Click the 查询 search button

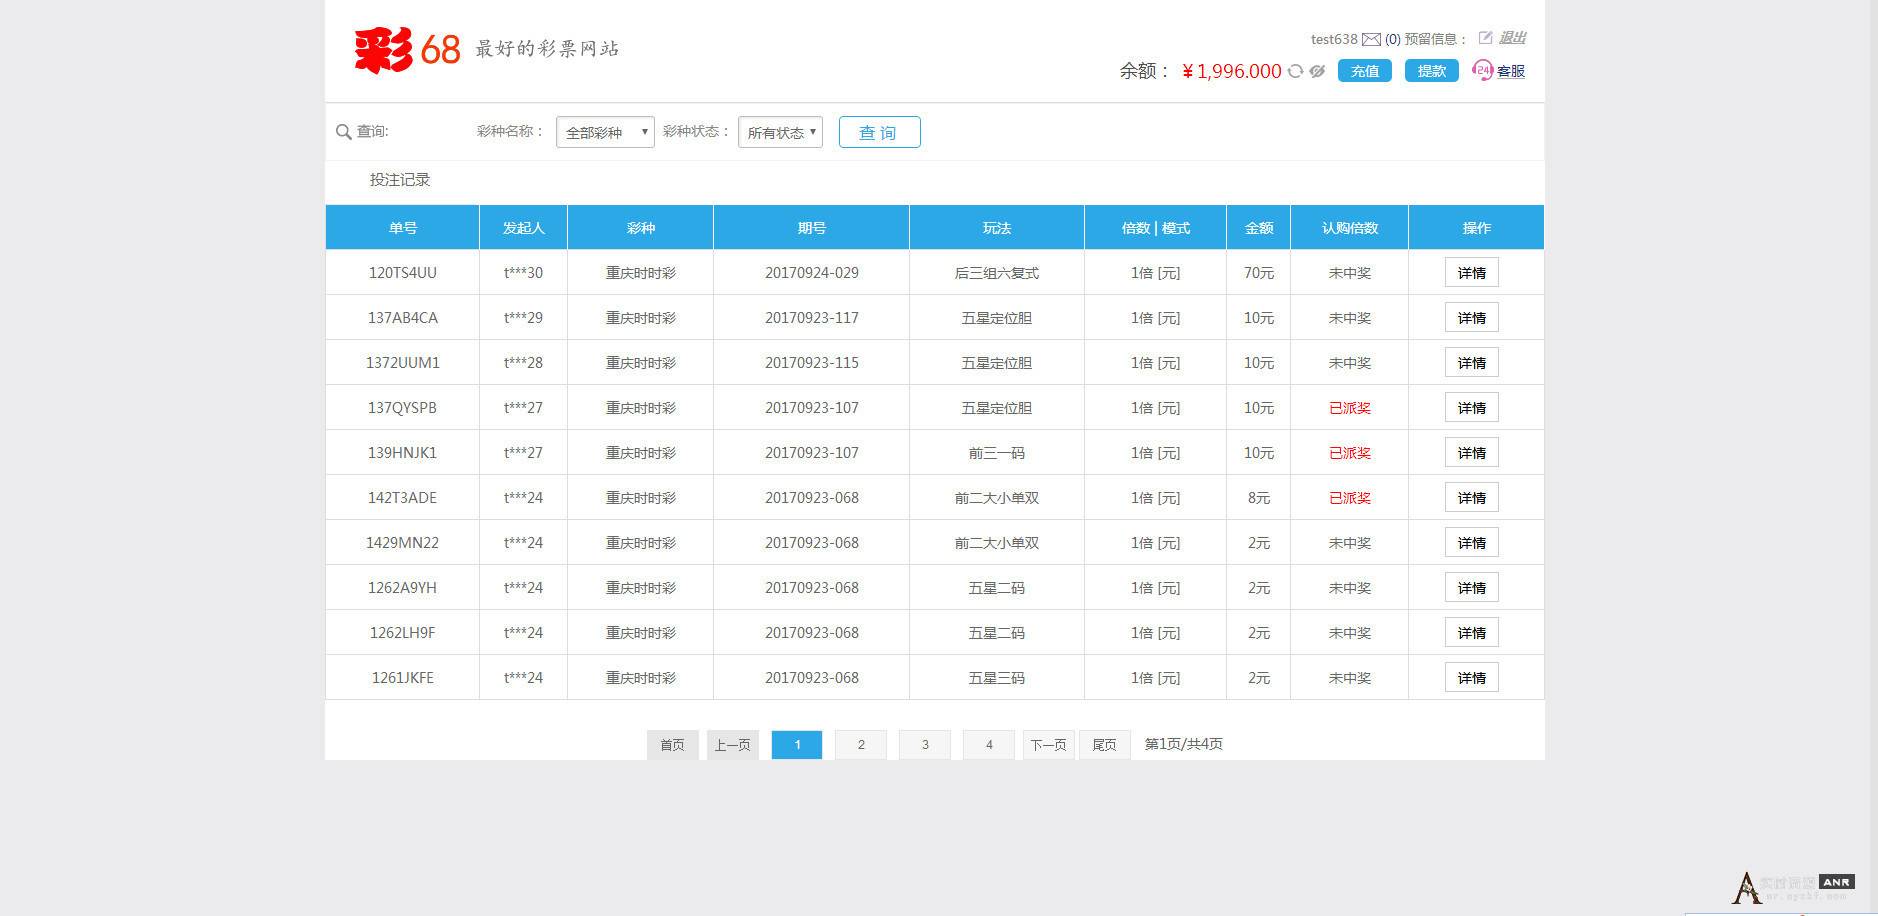pyautogui.click(x=879, y=132)
